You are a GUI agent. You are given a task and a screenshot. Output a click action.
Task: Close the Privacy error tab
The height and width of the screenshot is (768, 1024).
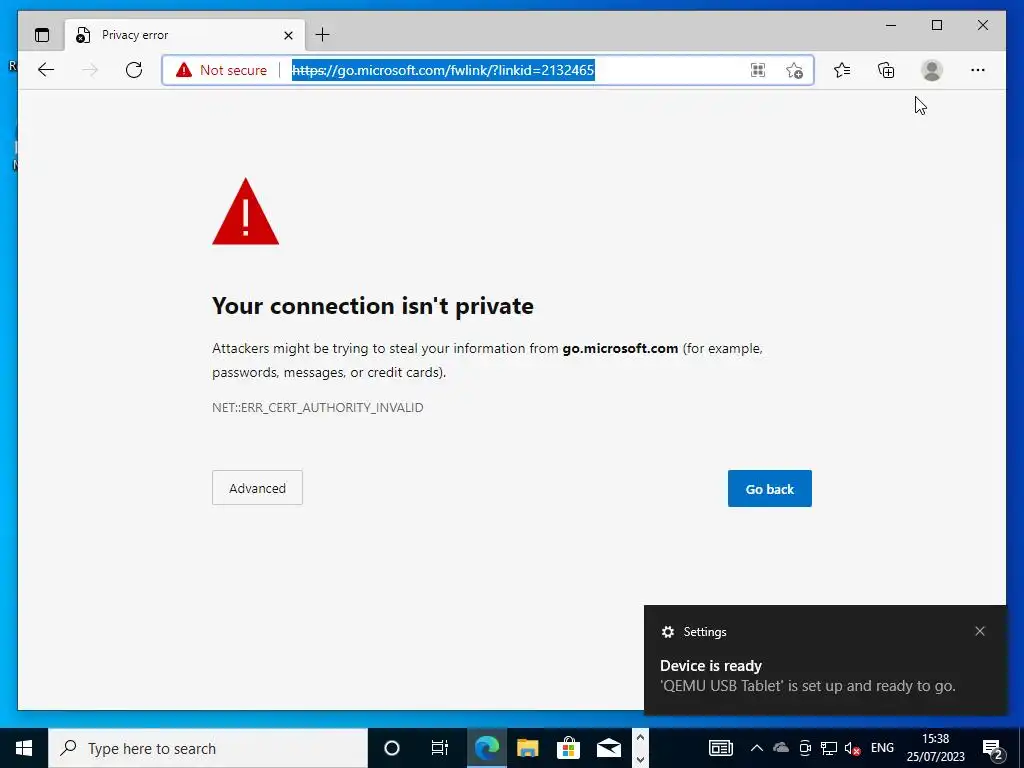point(288,35)
